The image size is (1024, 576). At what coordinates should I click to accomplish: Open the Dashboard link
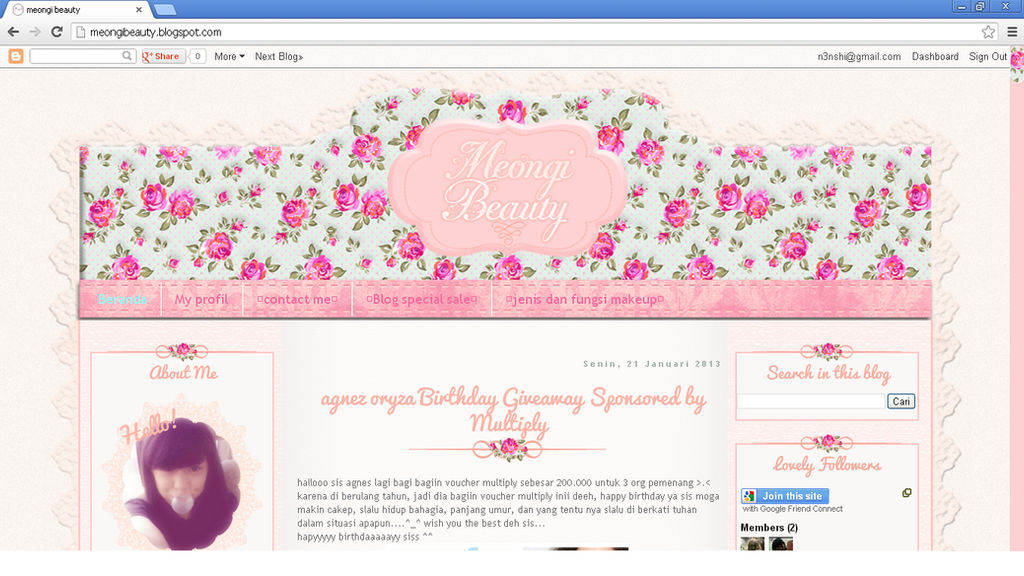(935, 57)
